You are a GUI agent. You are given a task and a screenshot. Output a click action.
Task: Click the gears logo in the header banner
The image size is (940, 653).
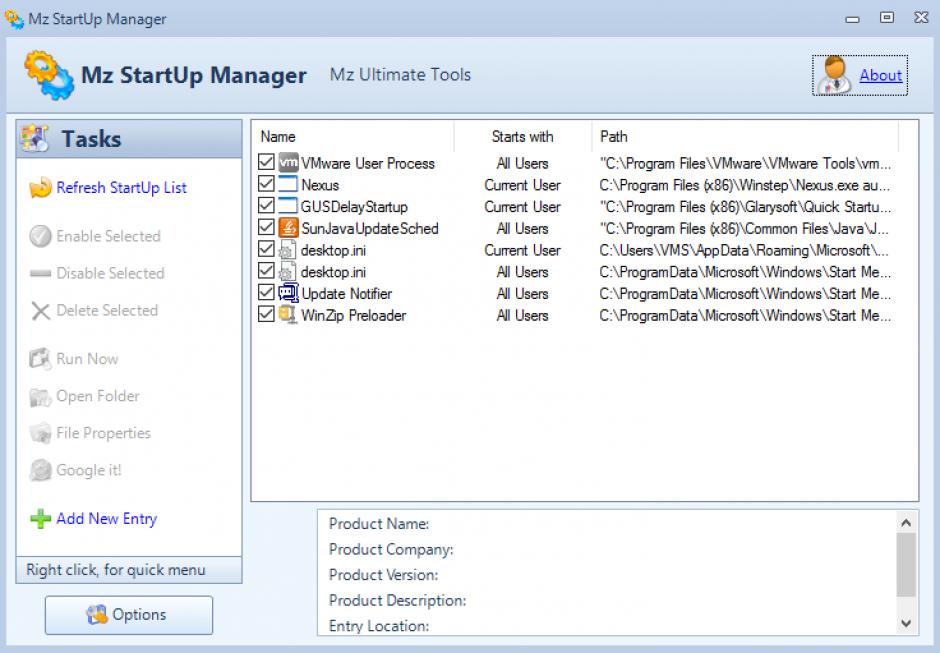[49, 75]
